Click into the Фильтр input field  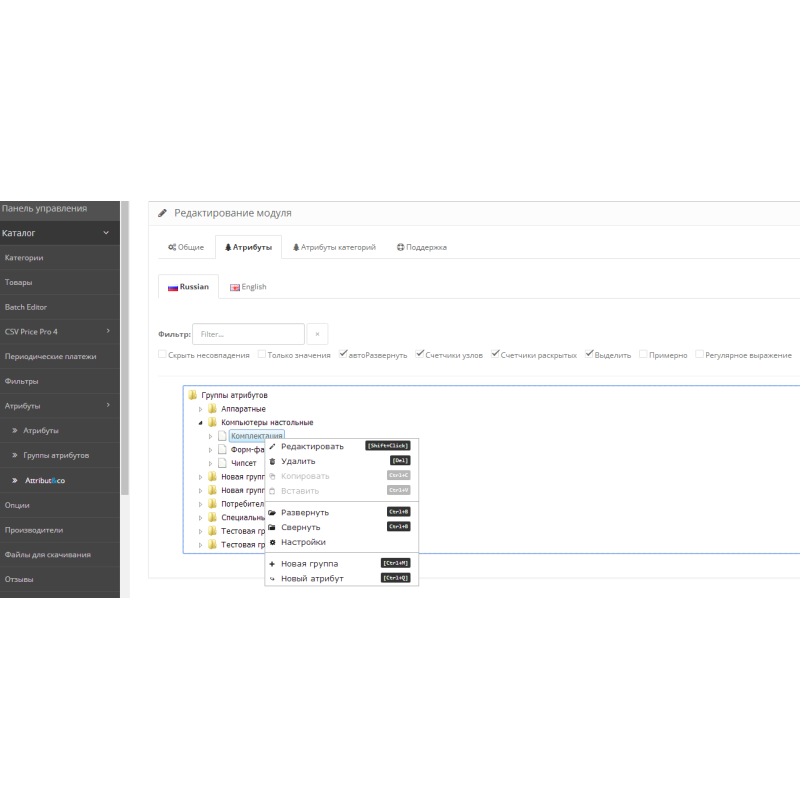click(248, 334)
